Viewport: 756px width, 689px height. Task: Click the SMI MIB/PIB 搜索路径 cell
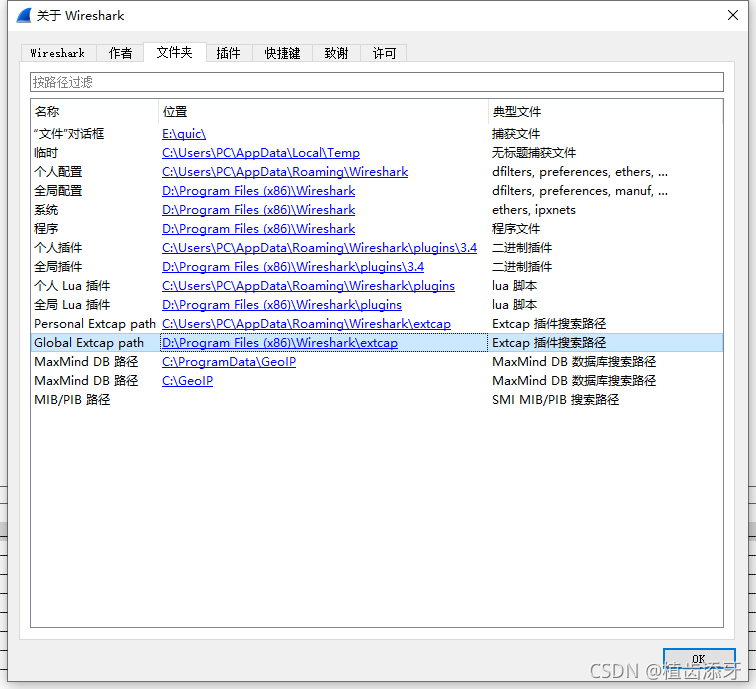555,400
